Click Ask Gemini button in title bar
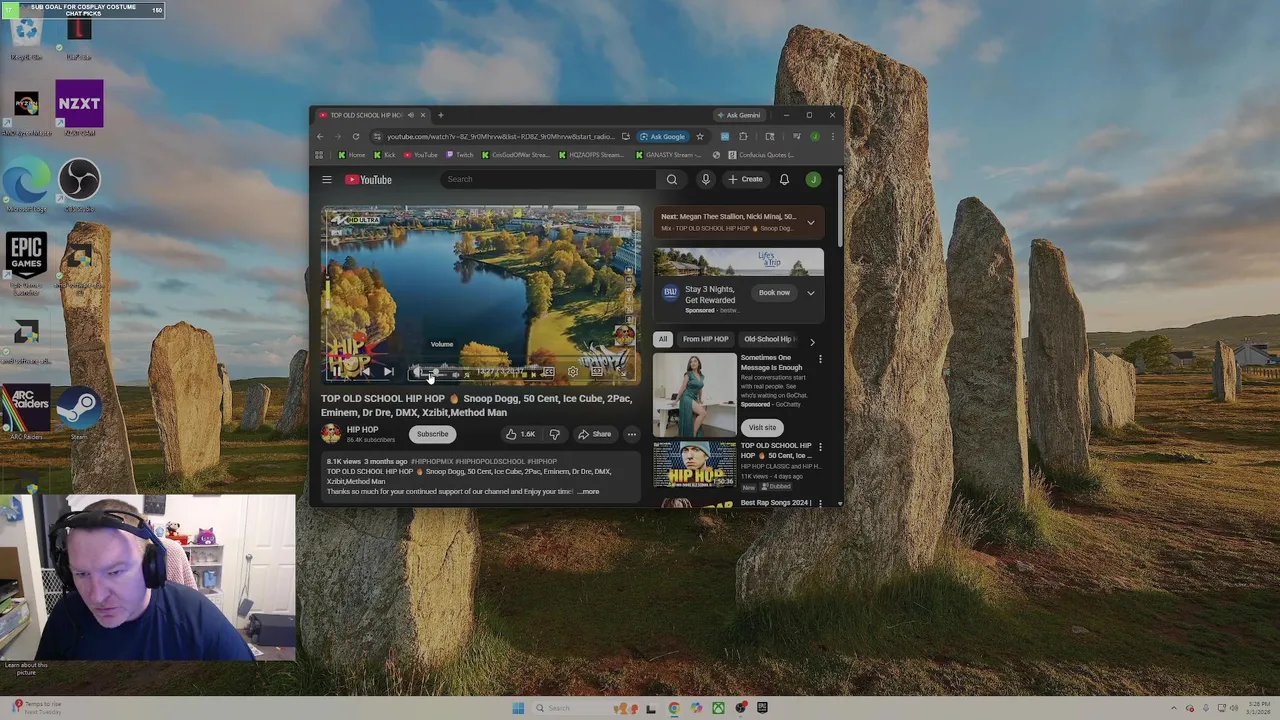1280x720 pixels. coord(738,115)
